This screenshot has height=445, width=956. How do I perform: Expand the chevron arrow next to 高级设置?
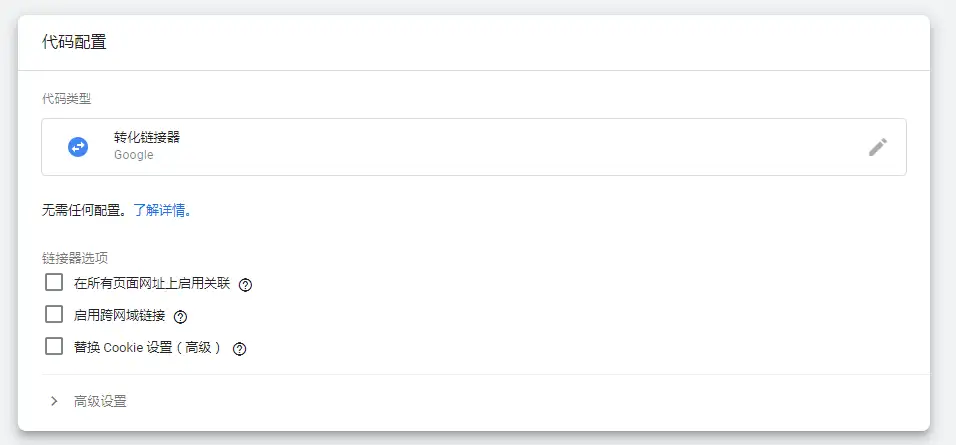tap(54, 401)
